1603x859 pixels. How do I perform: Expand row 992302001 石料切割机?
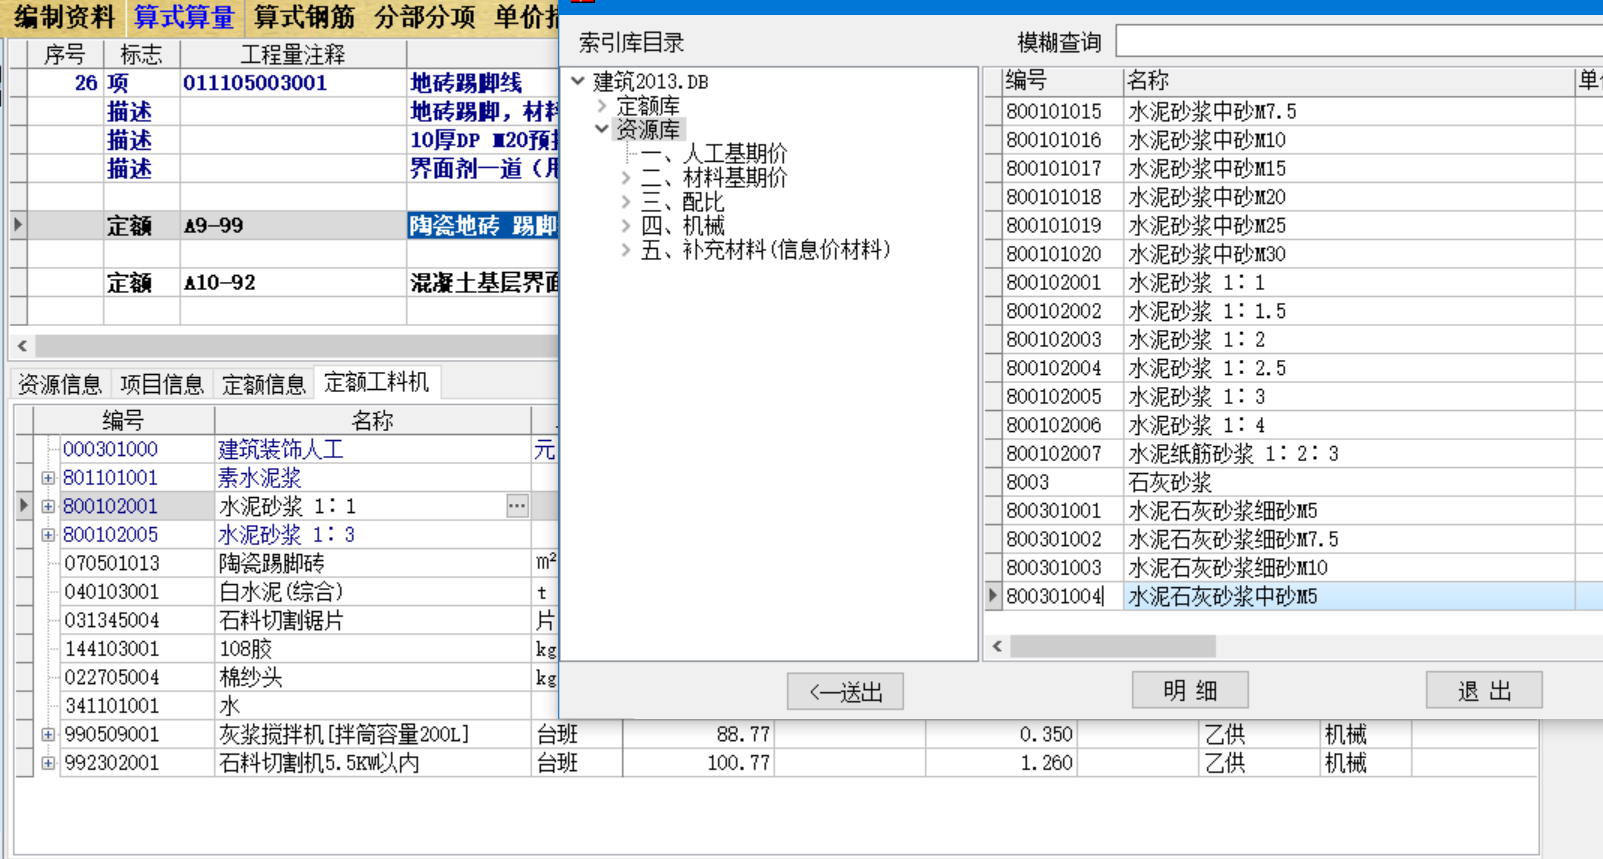coord(48,763)
